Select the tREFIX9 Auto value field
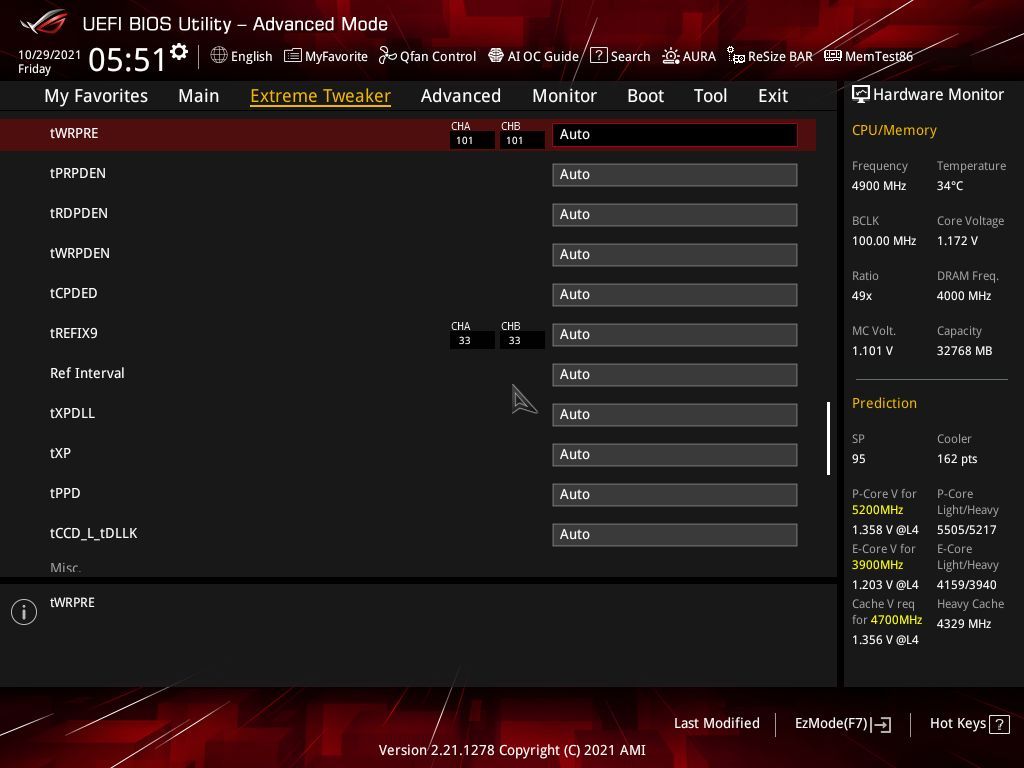The width and height of the screenshot is (1024, 768). [675, 334]
